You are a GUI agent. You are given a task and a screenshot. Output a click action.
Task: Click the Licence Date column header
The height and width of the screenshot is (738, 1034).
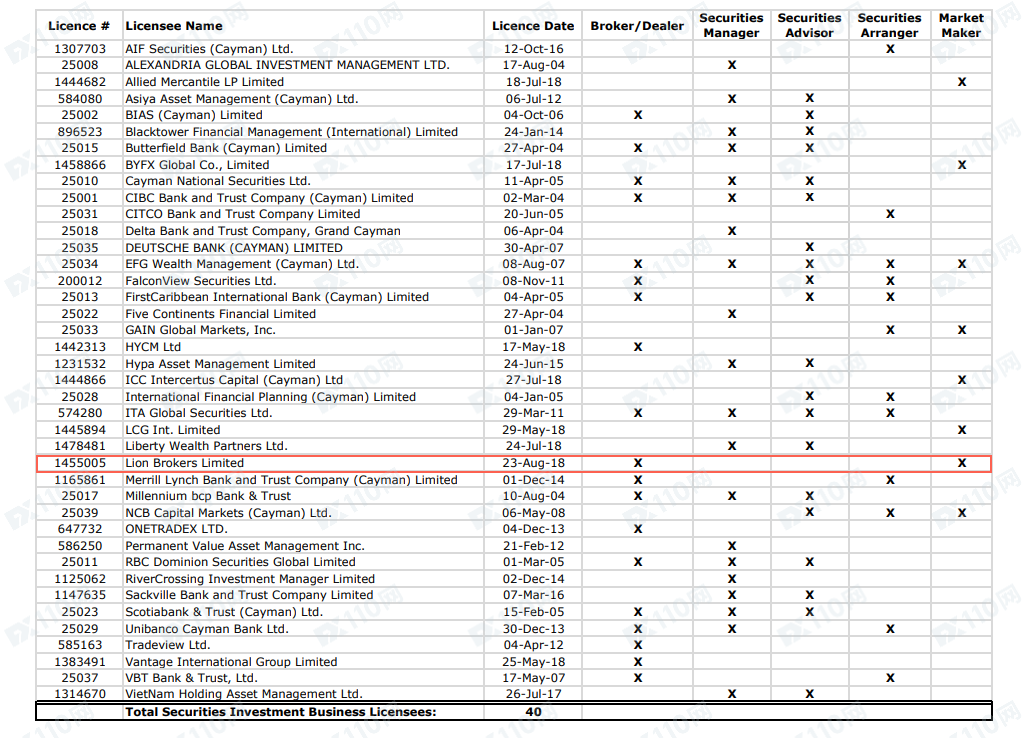(533, 25)
